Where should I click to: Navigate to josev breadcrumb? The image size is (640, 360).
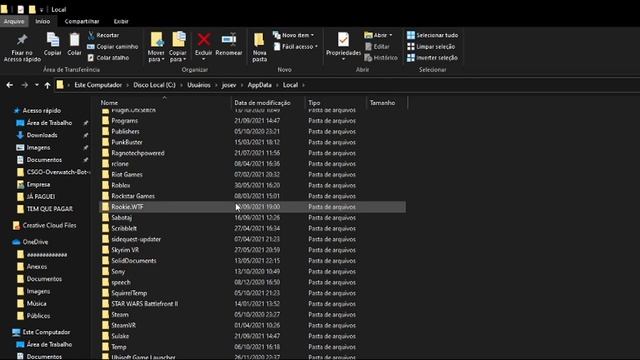coord(229,85)
